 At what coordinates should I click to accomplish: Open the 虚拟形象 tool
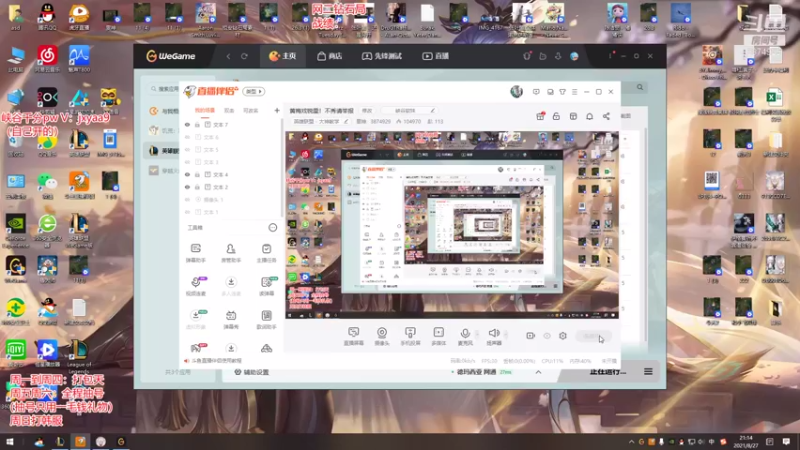[195, 319]
